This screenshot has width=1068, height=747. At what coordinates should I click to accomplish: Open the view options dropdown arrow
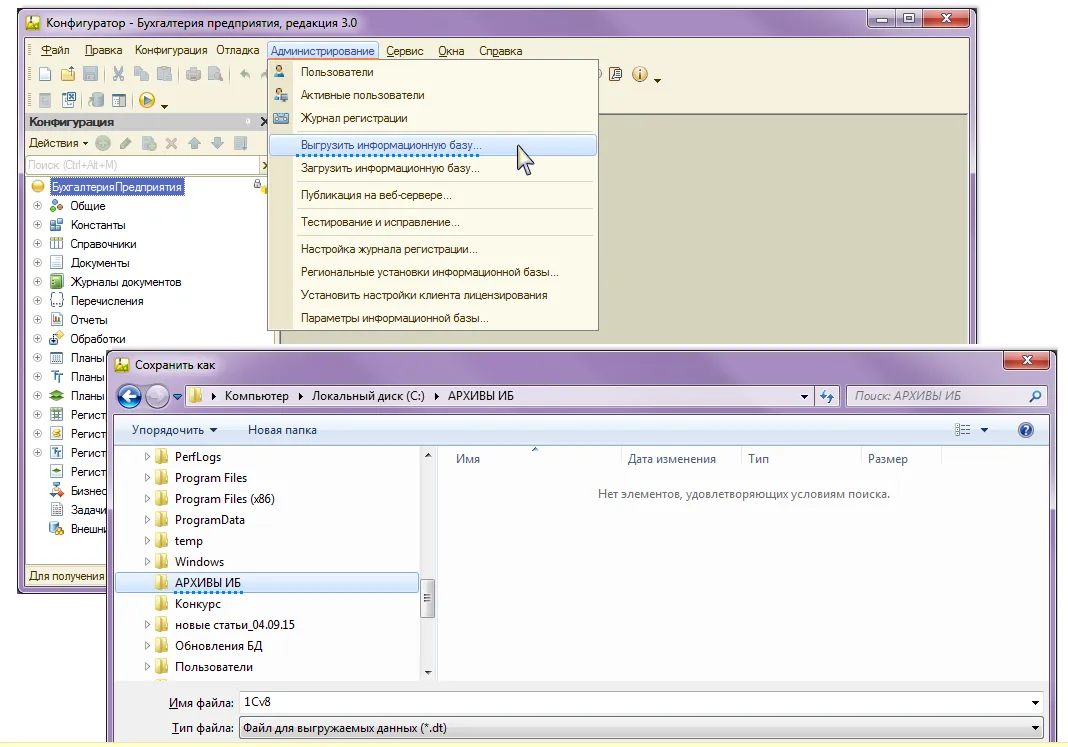pyautogui.click(x=984, y=430)
